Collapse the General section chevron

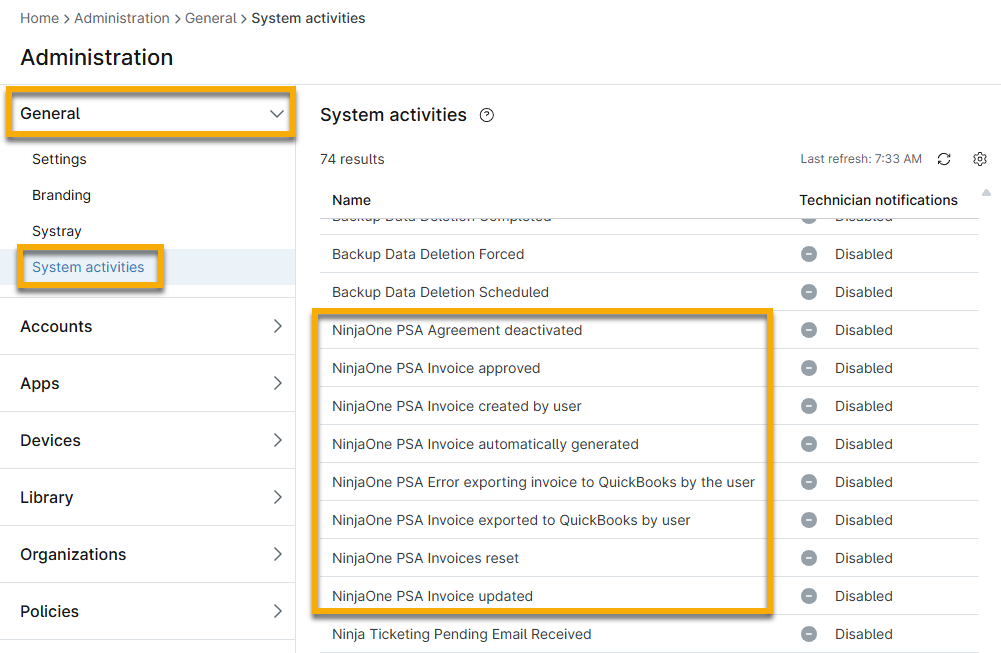[277, 114]
